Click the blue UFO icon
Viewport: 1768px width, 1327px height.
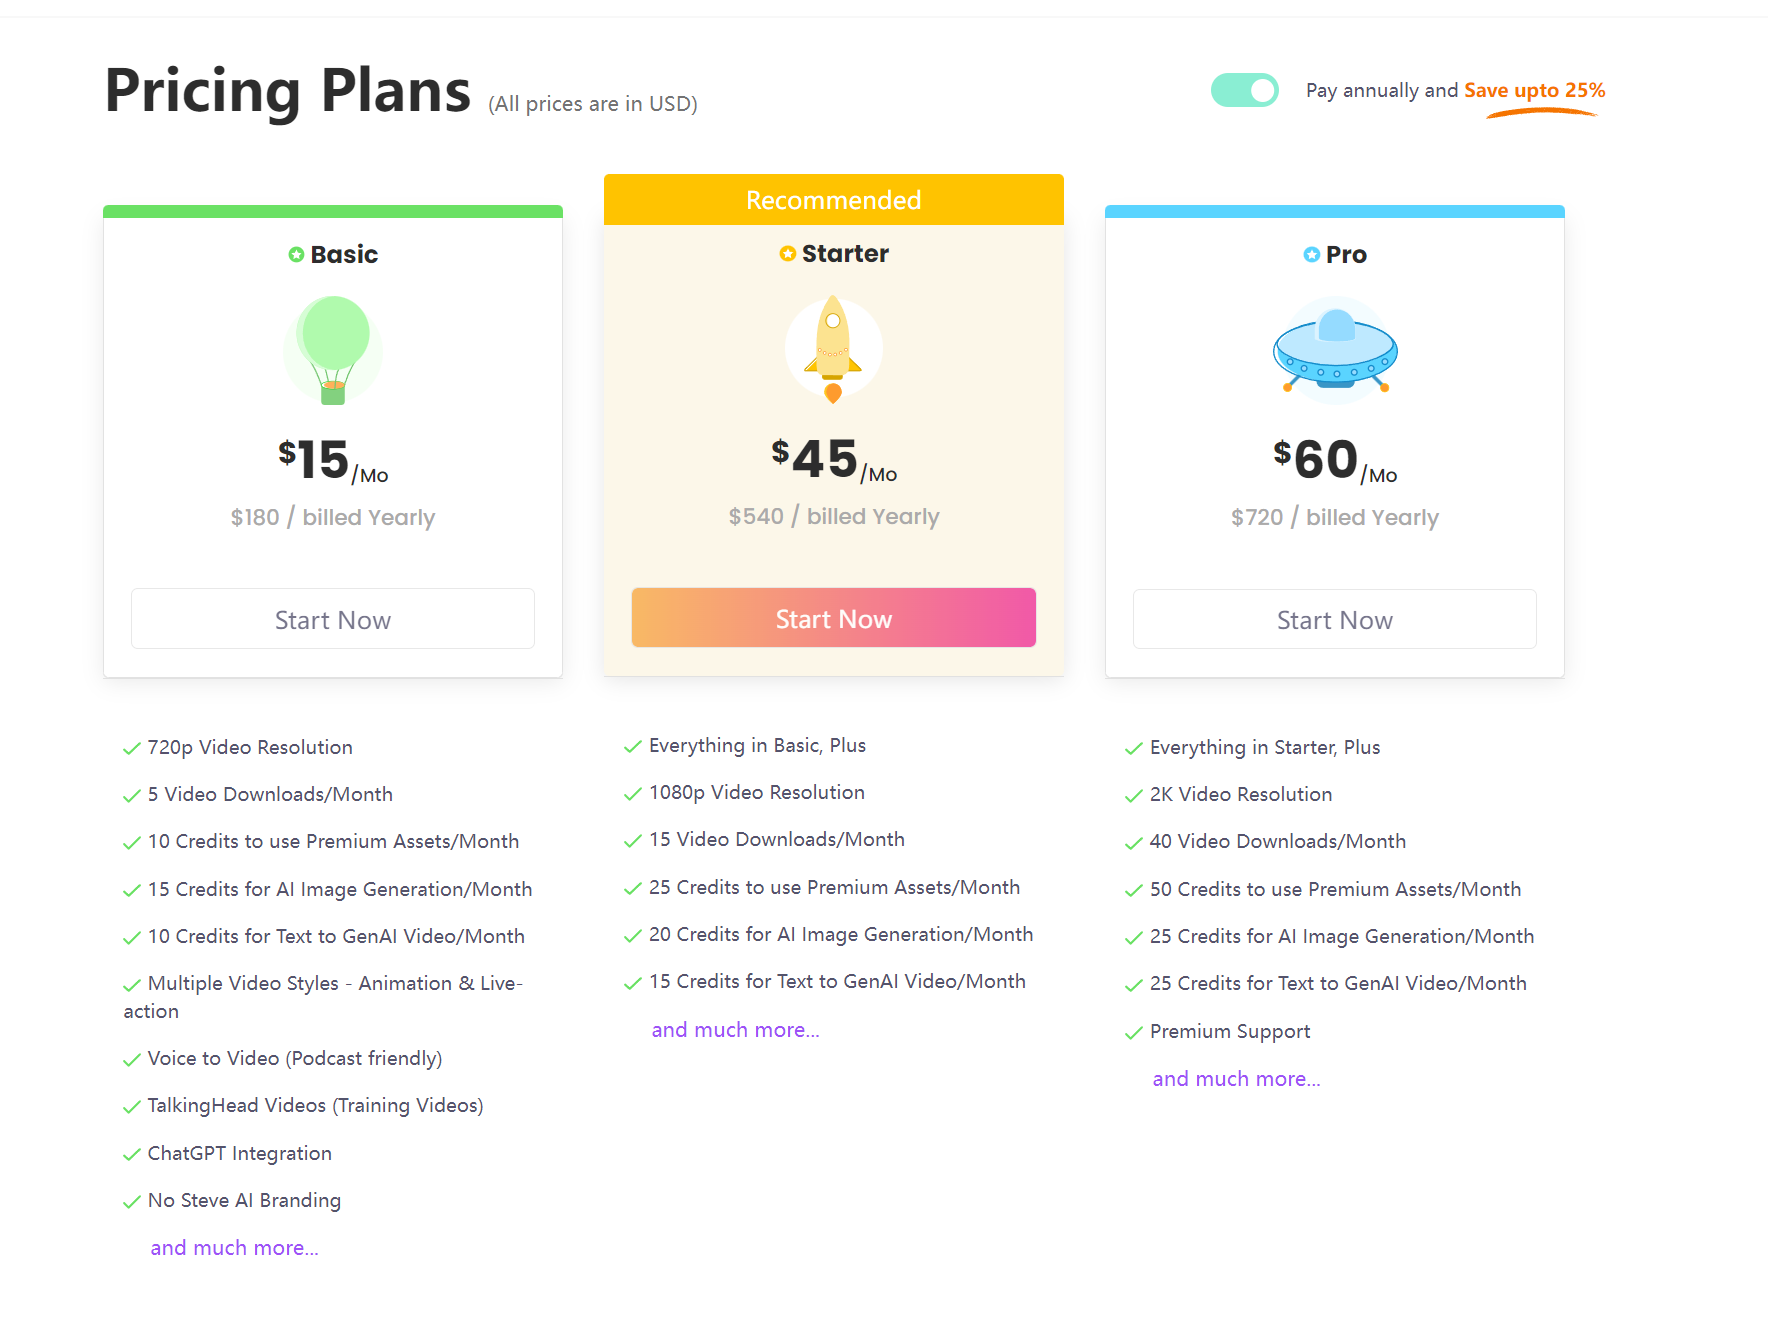point(1335,350)
